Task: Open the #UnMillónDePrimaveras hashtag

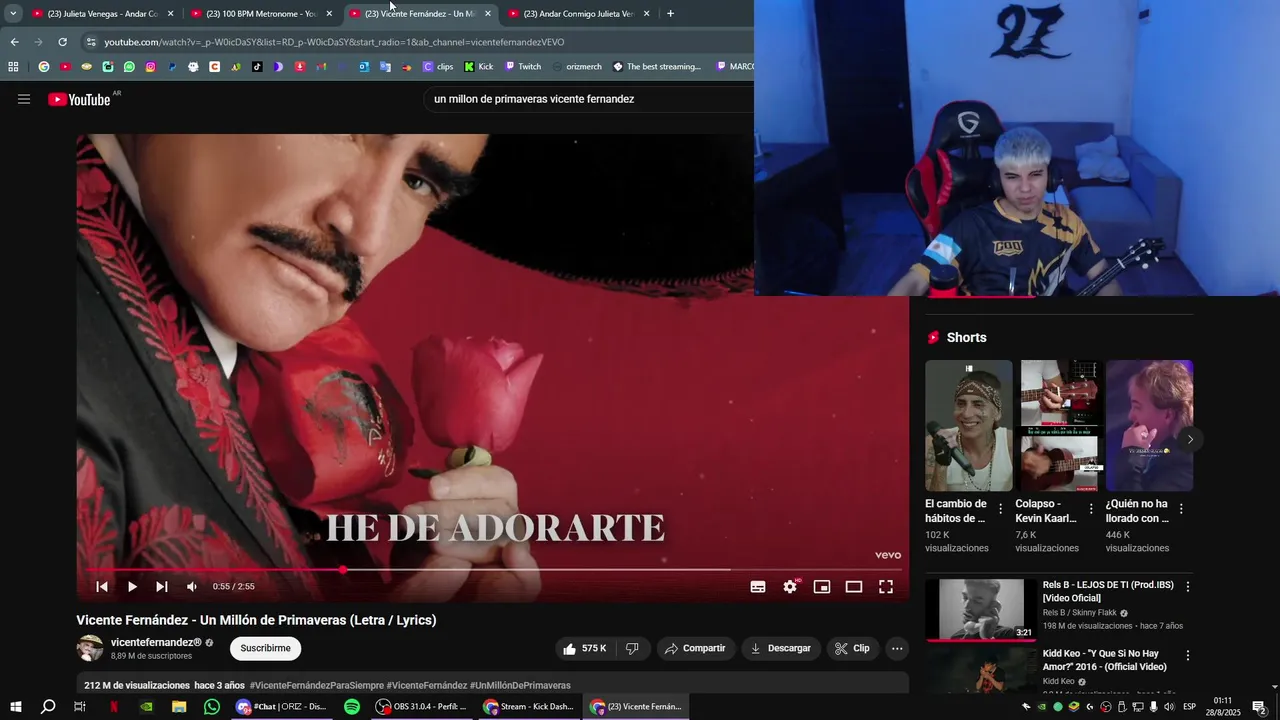Action: pos(520,686)
